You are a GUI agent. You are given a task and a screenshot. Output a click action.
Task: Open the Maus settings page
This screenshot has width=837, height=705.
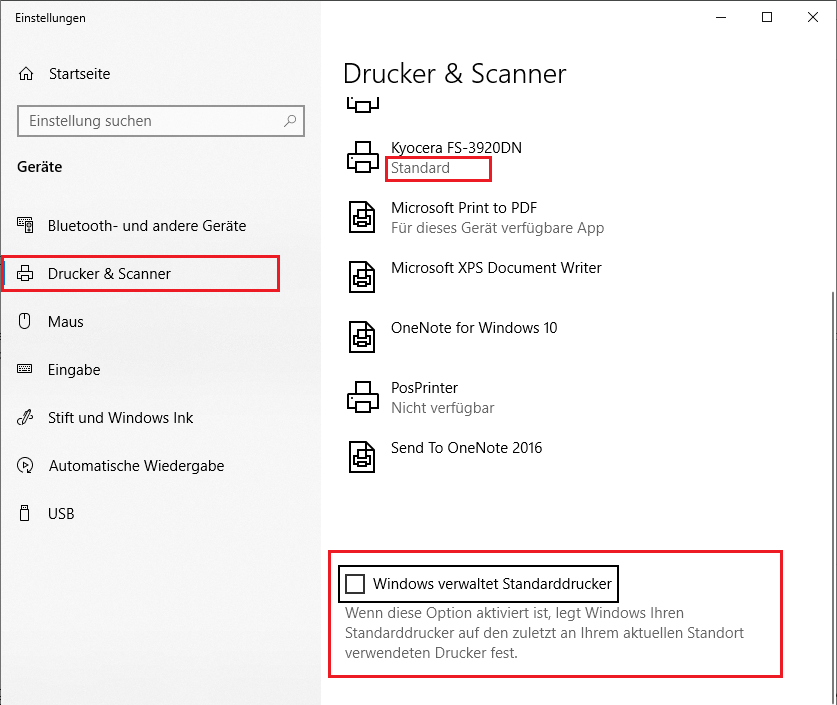66,322
